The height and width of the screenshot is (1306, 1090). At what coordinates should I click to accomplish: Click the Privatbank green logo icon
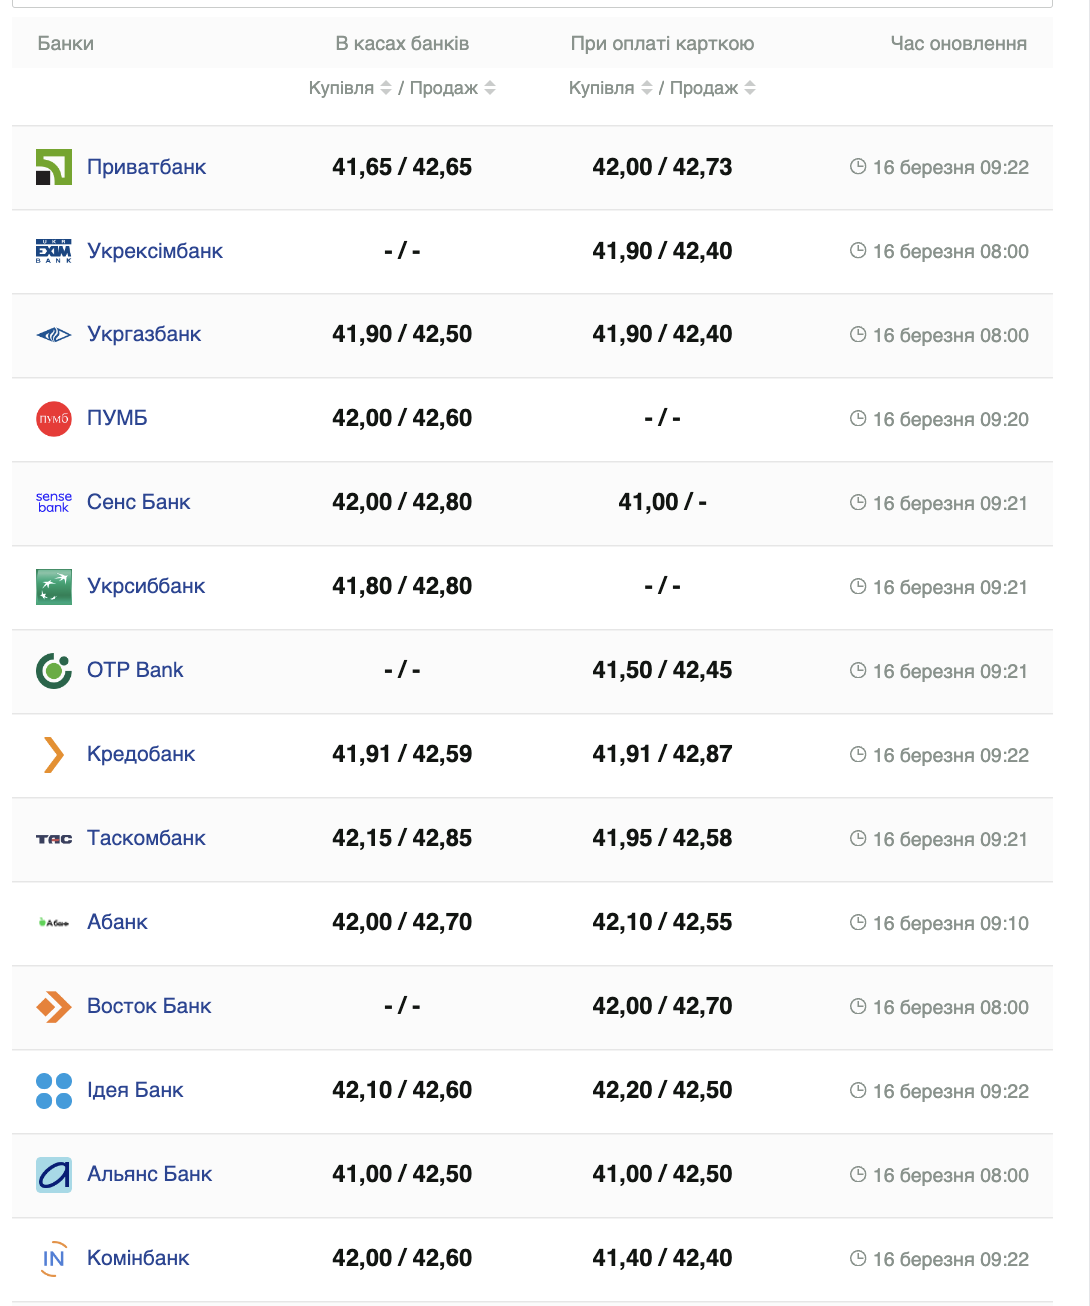[x=53, y=167]
